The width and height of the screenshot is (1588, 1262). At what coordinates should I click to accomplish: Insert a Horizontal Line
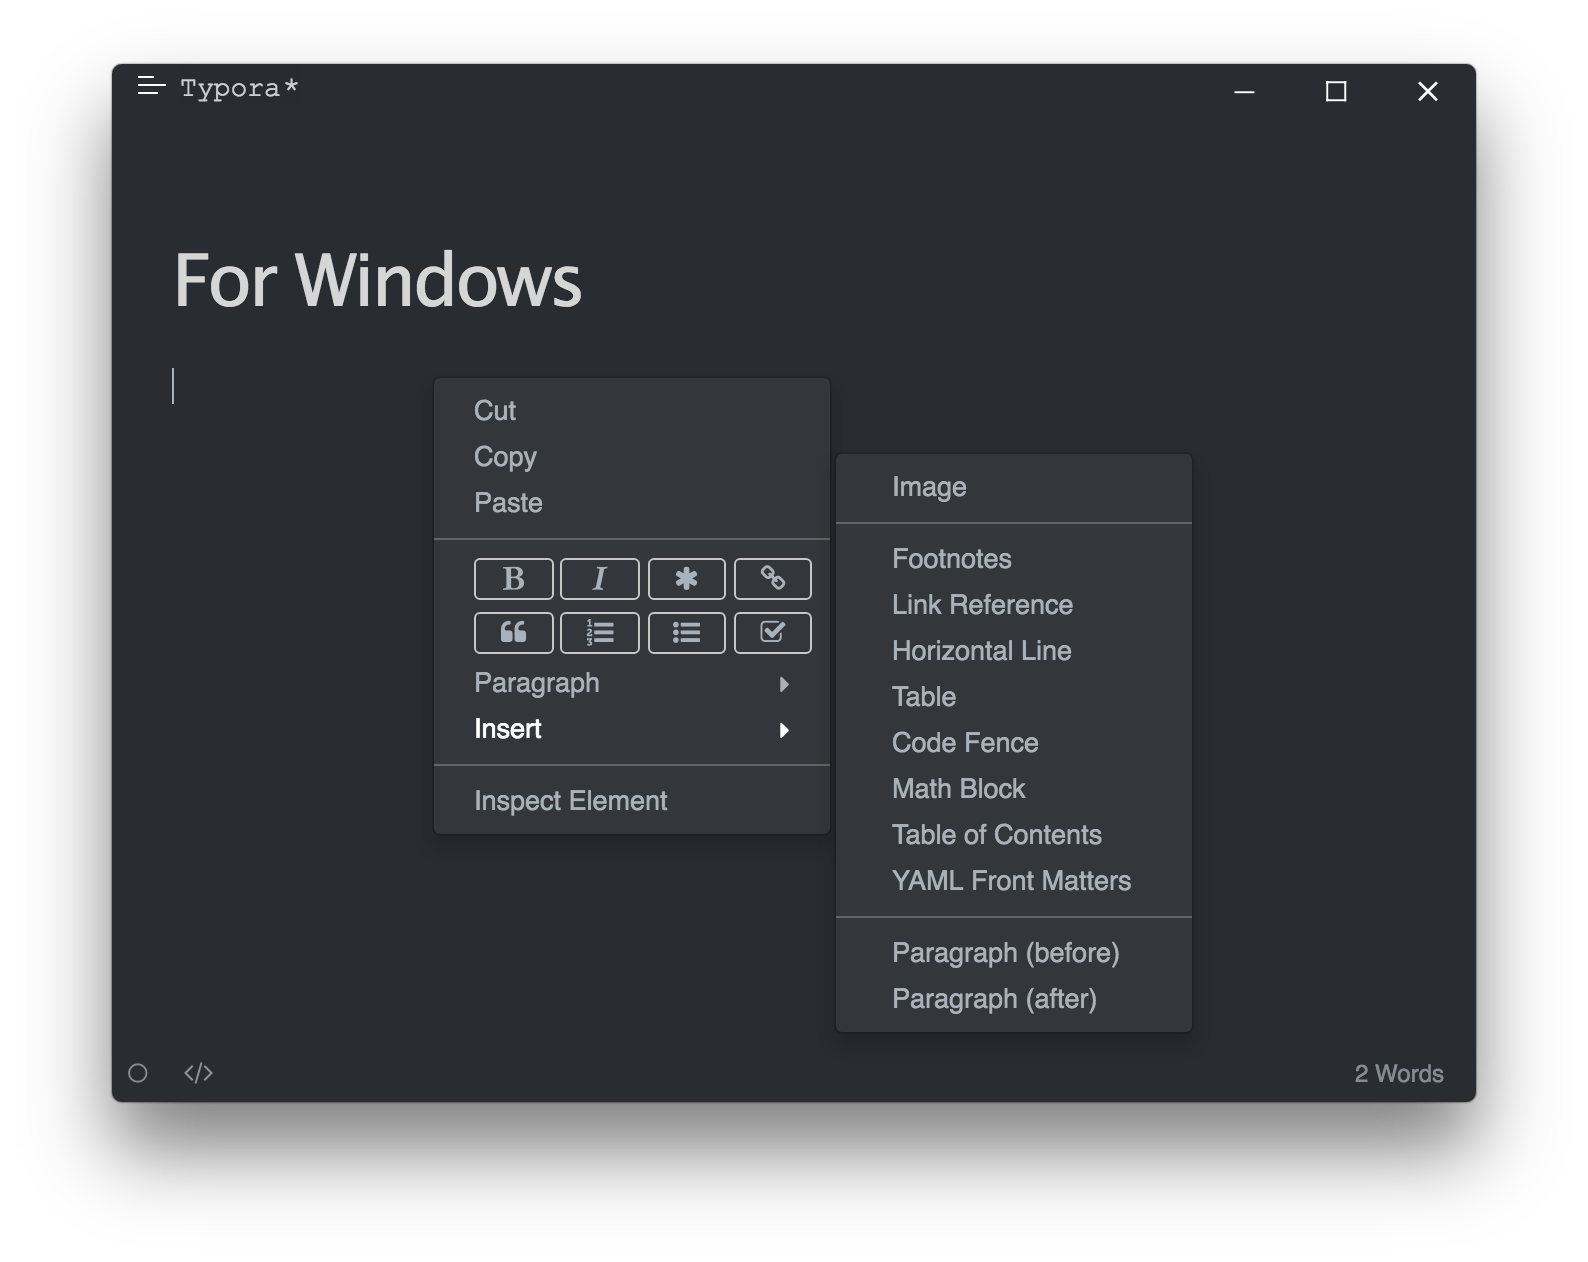coord(1014,651)
